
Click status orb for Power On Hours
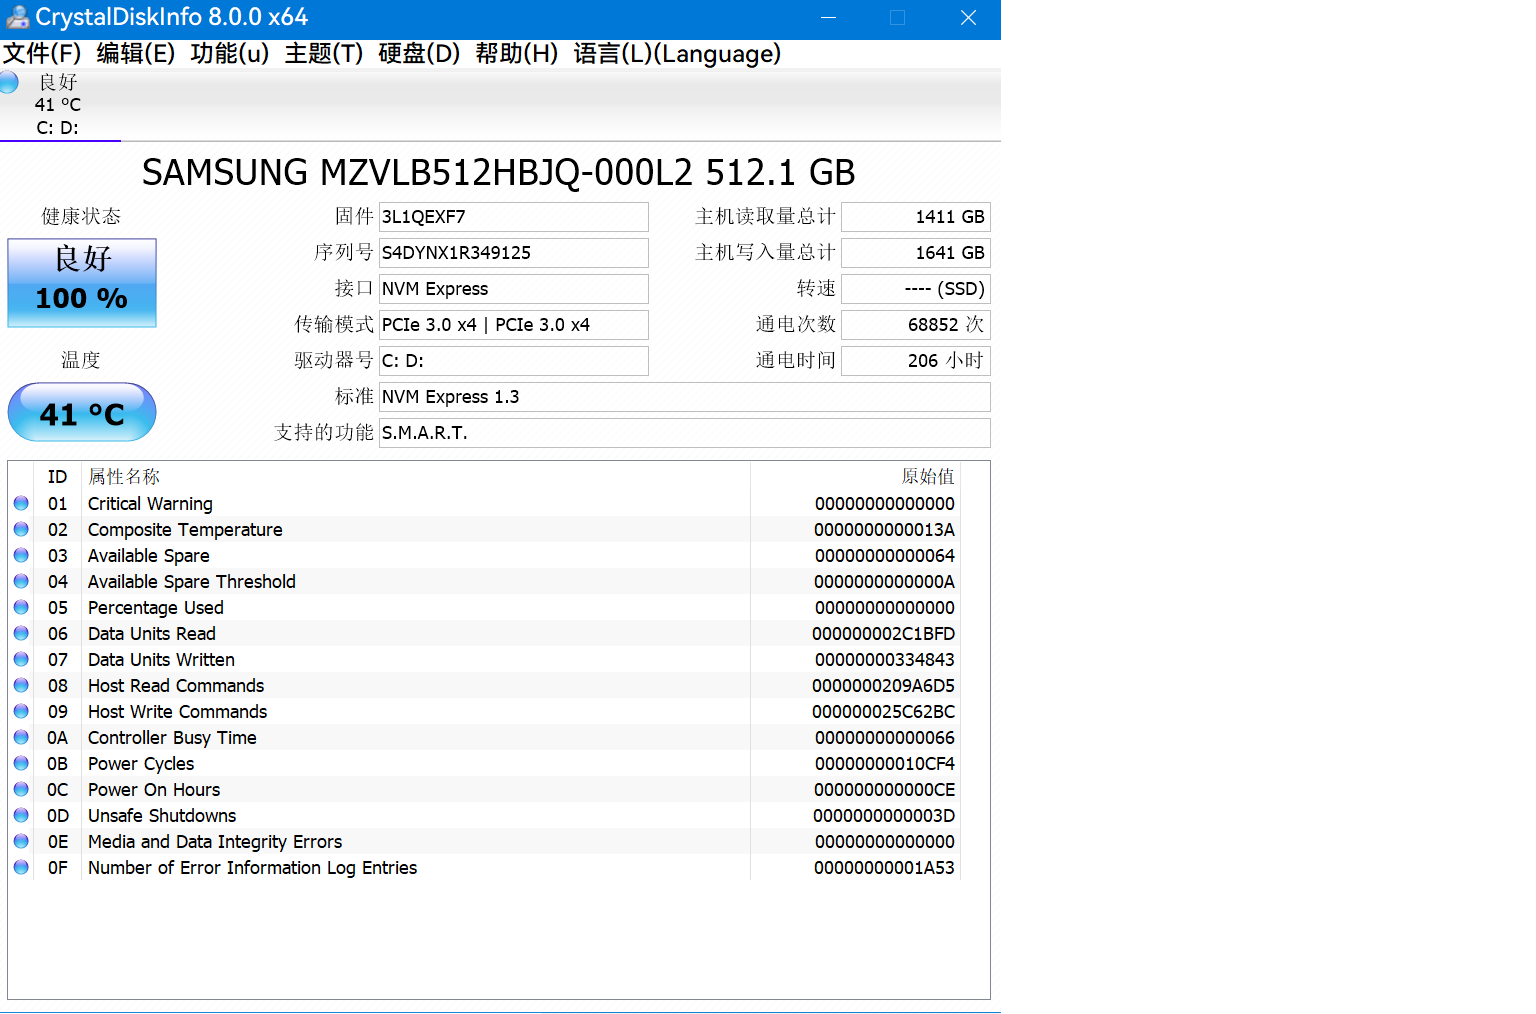click(x=21, y=789)
